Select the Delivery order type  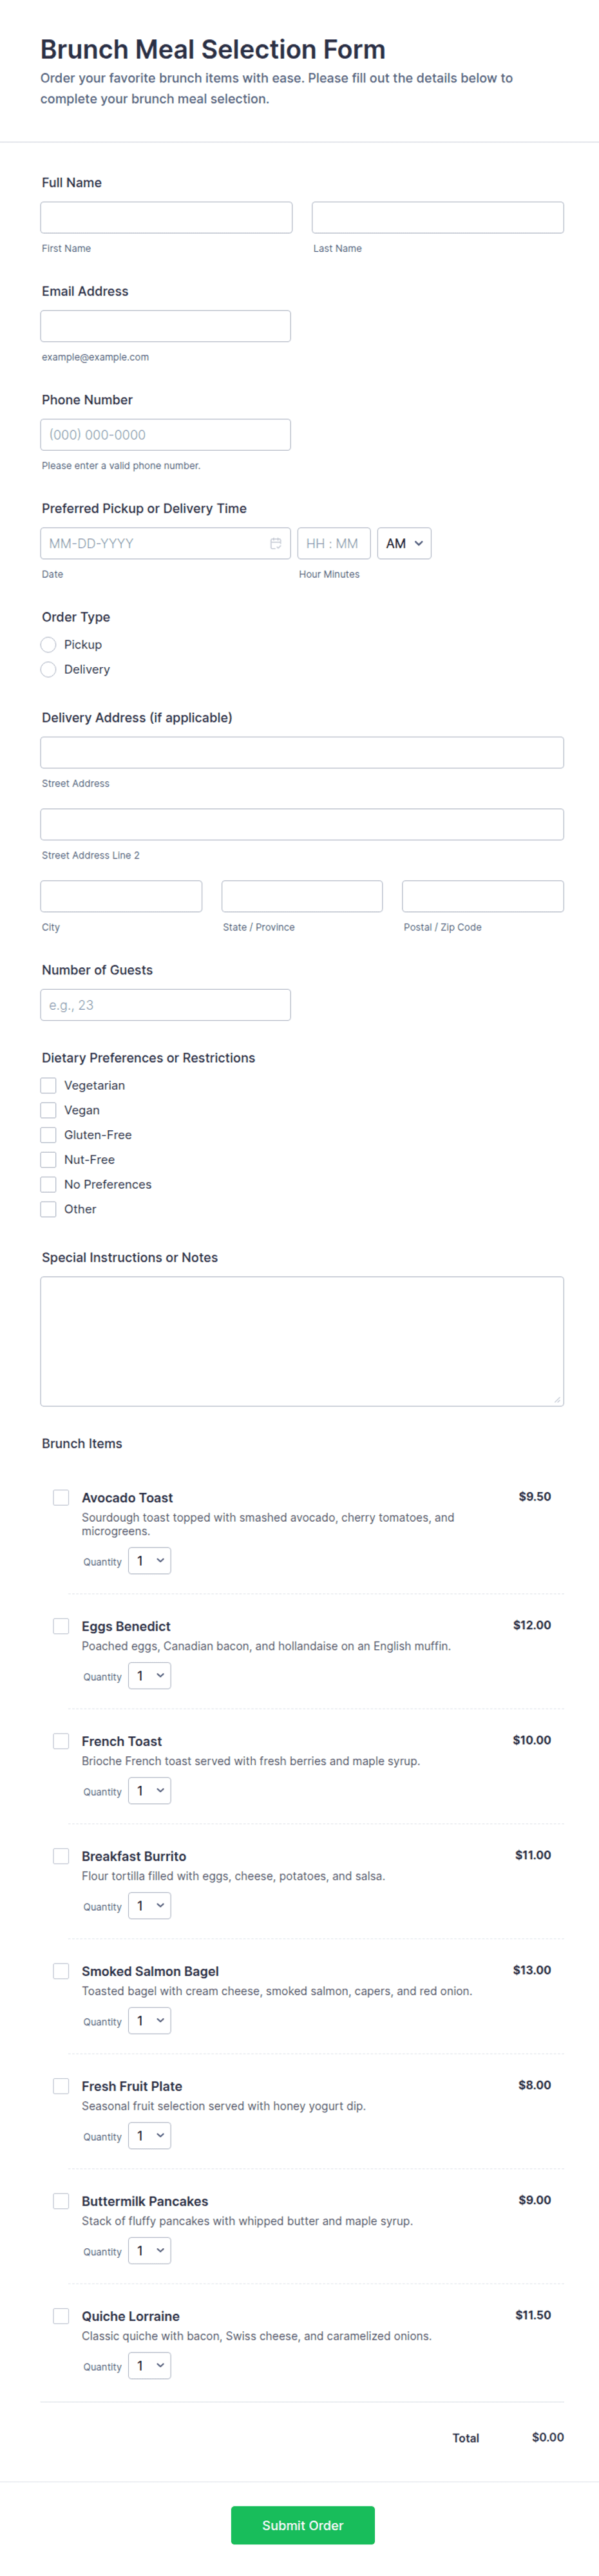[x=48, y=669]
